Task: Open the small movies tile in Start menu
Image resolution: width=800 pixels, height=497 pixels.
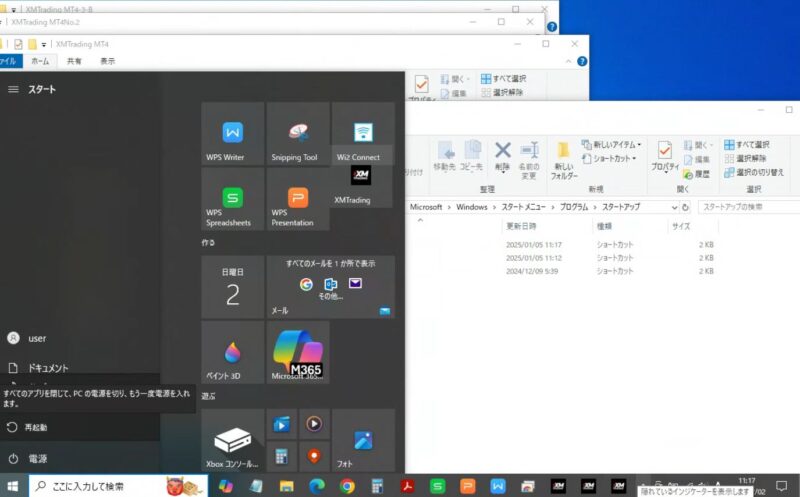Action: pyautogui.click(x=282, y=424)
